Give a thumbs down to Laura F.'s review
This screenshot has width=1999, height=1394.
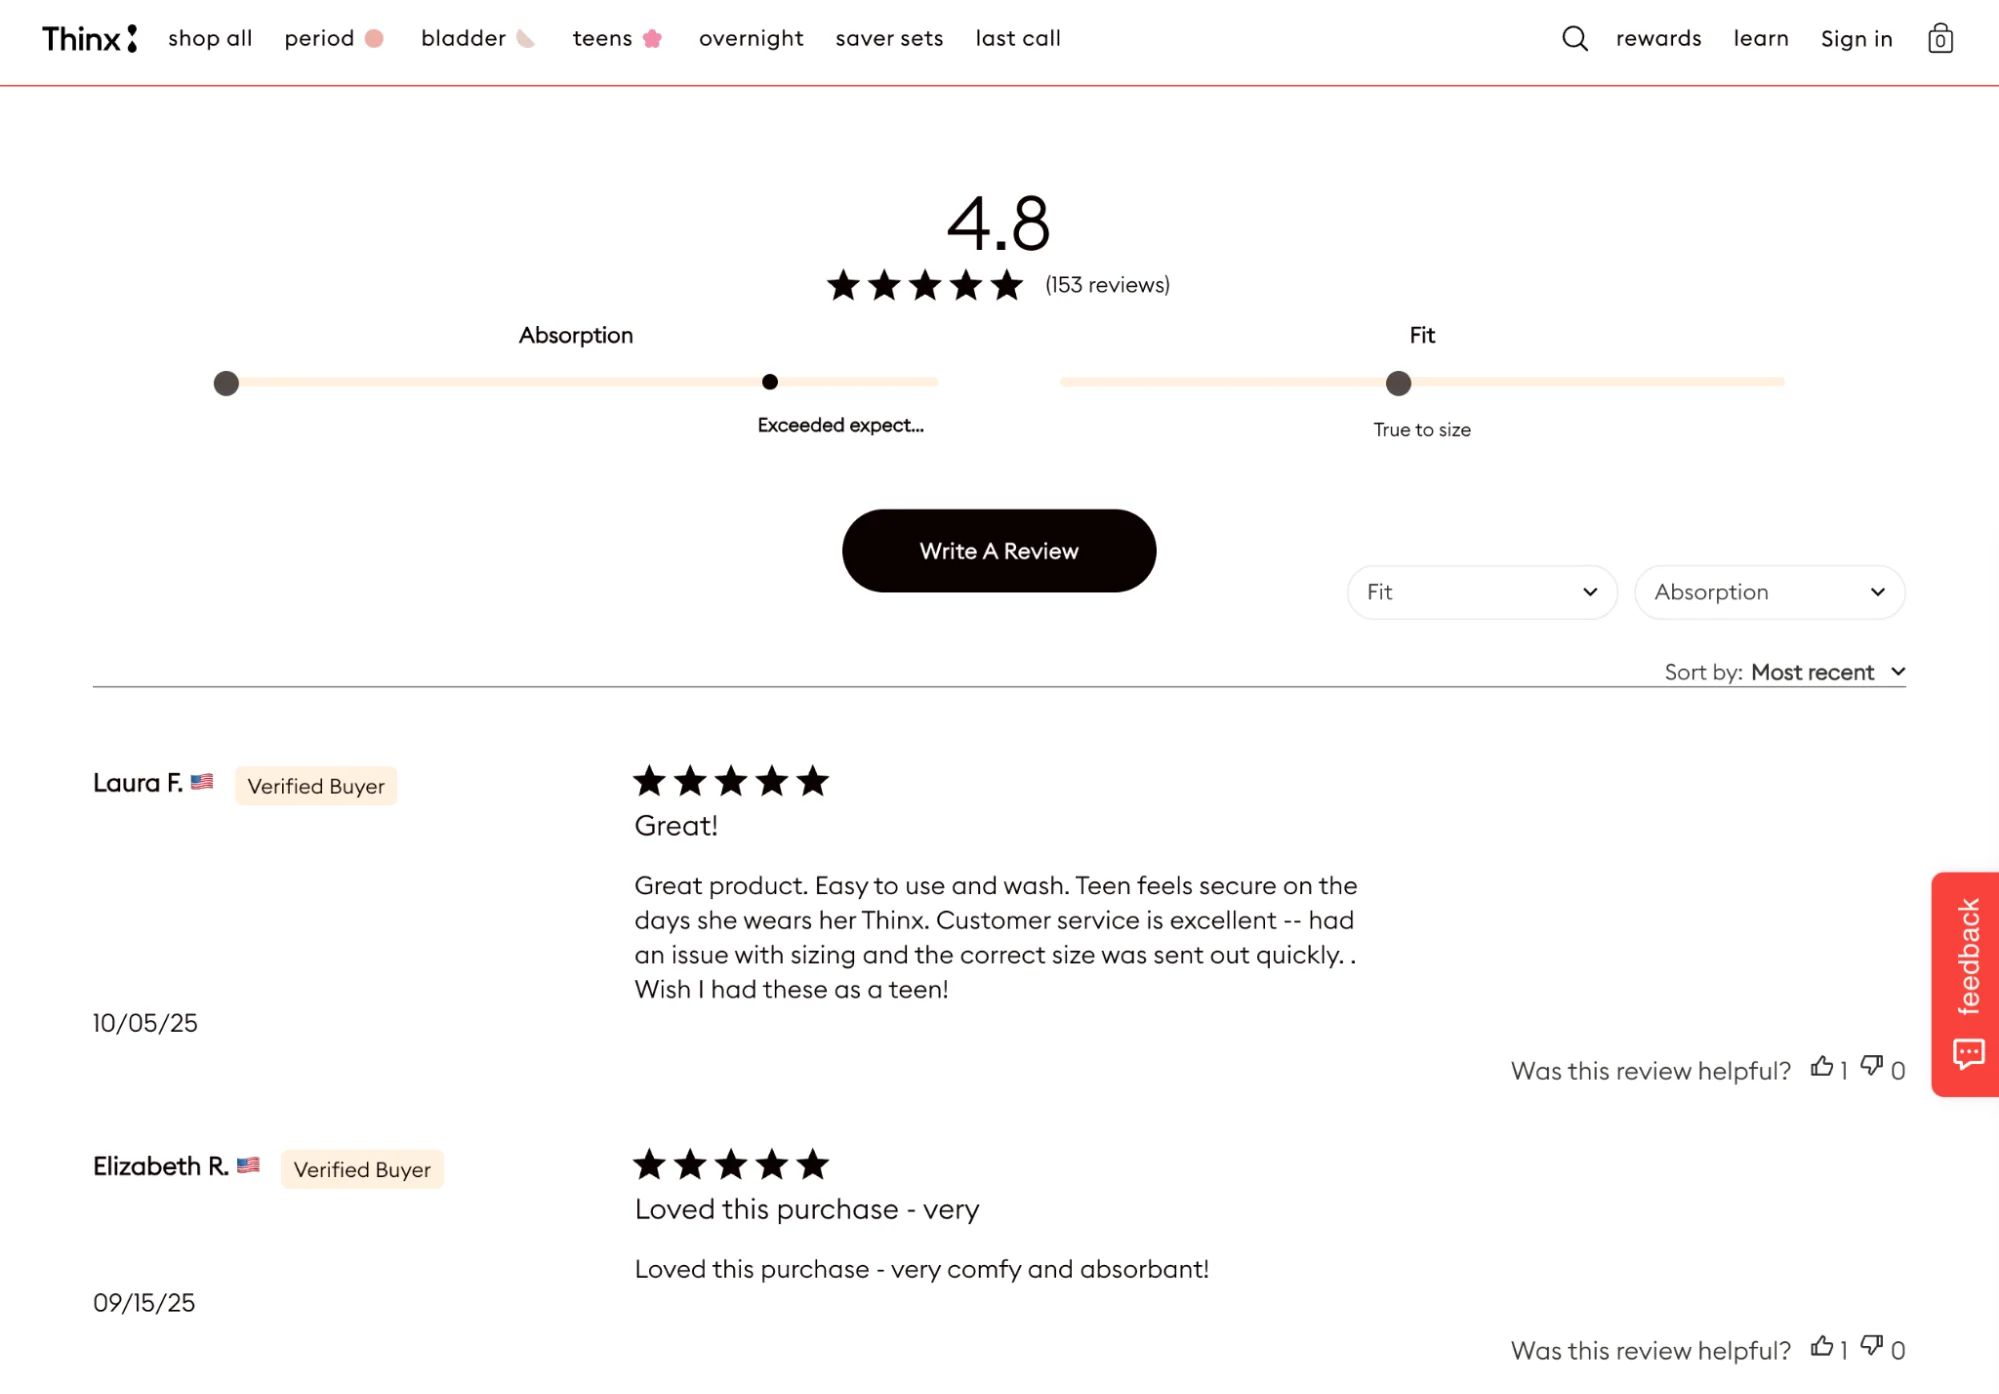1872,1068
